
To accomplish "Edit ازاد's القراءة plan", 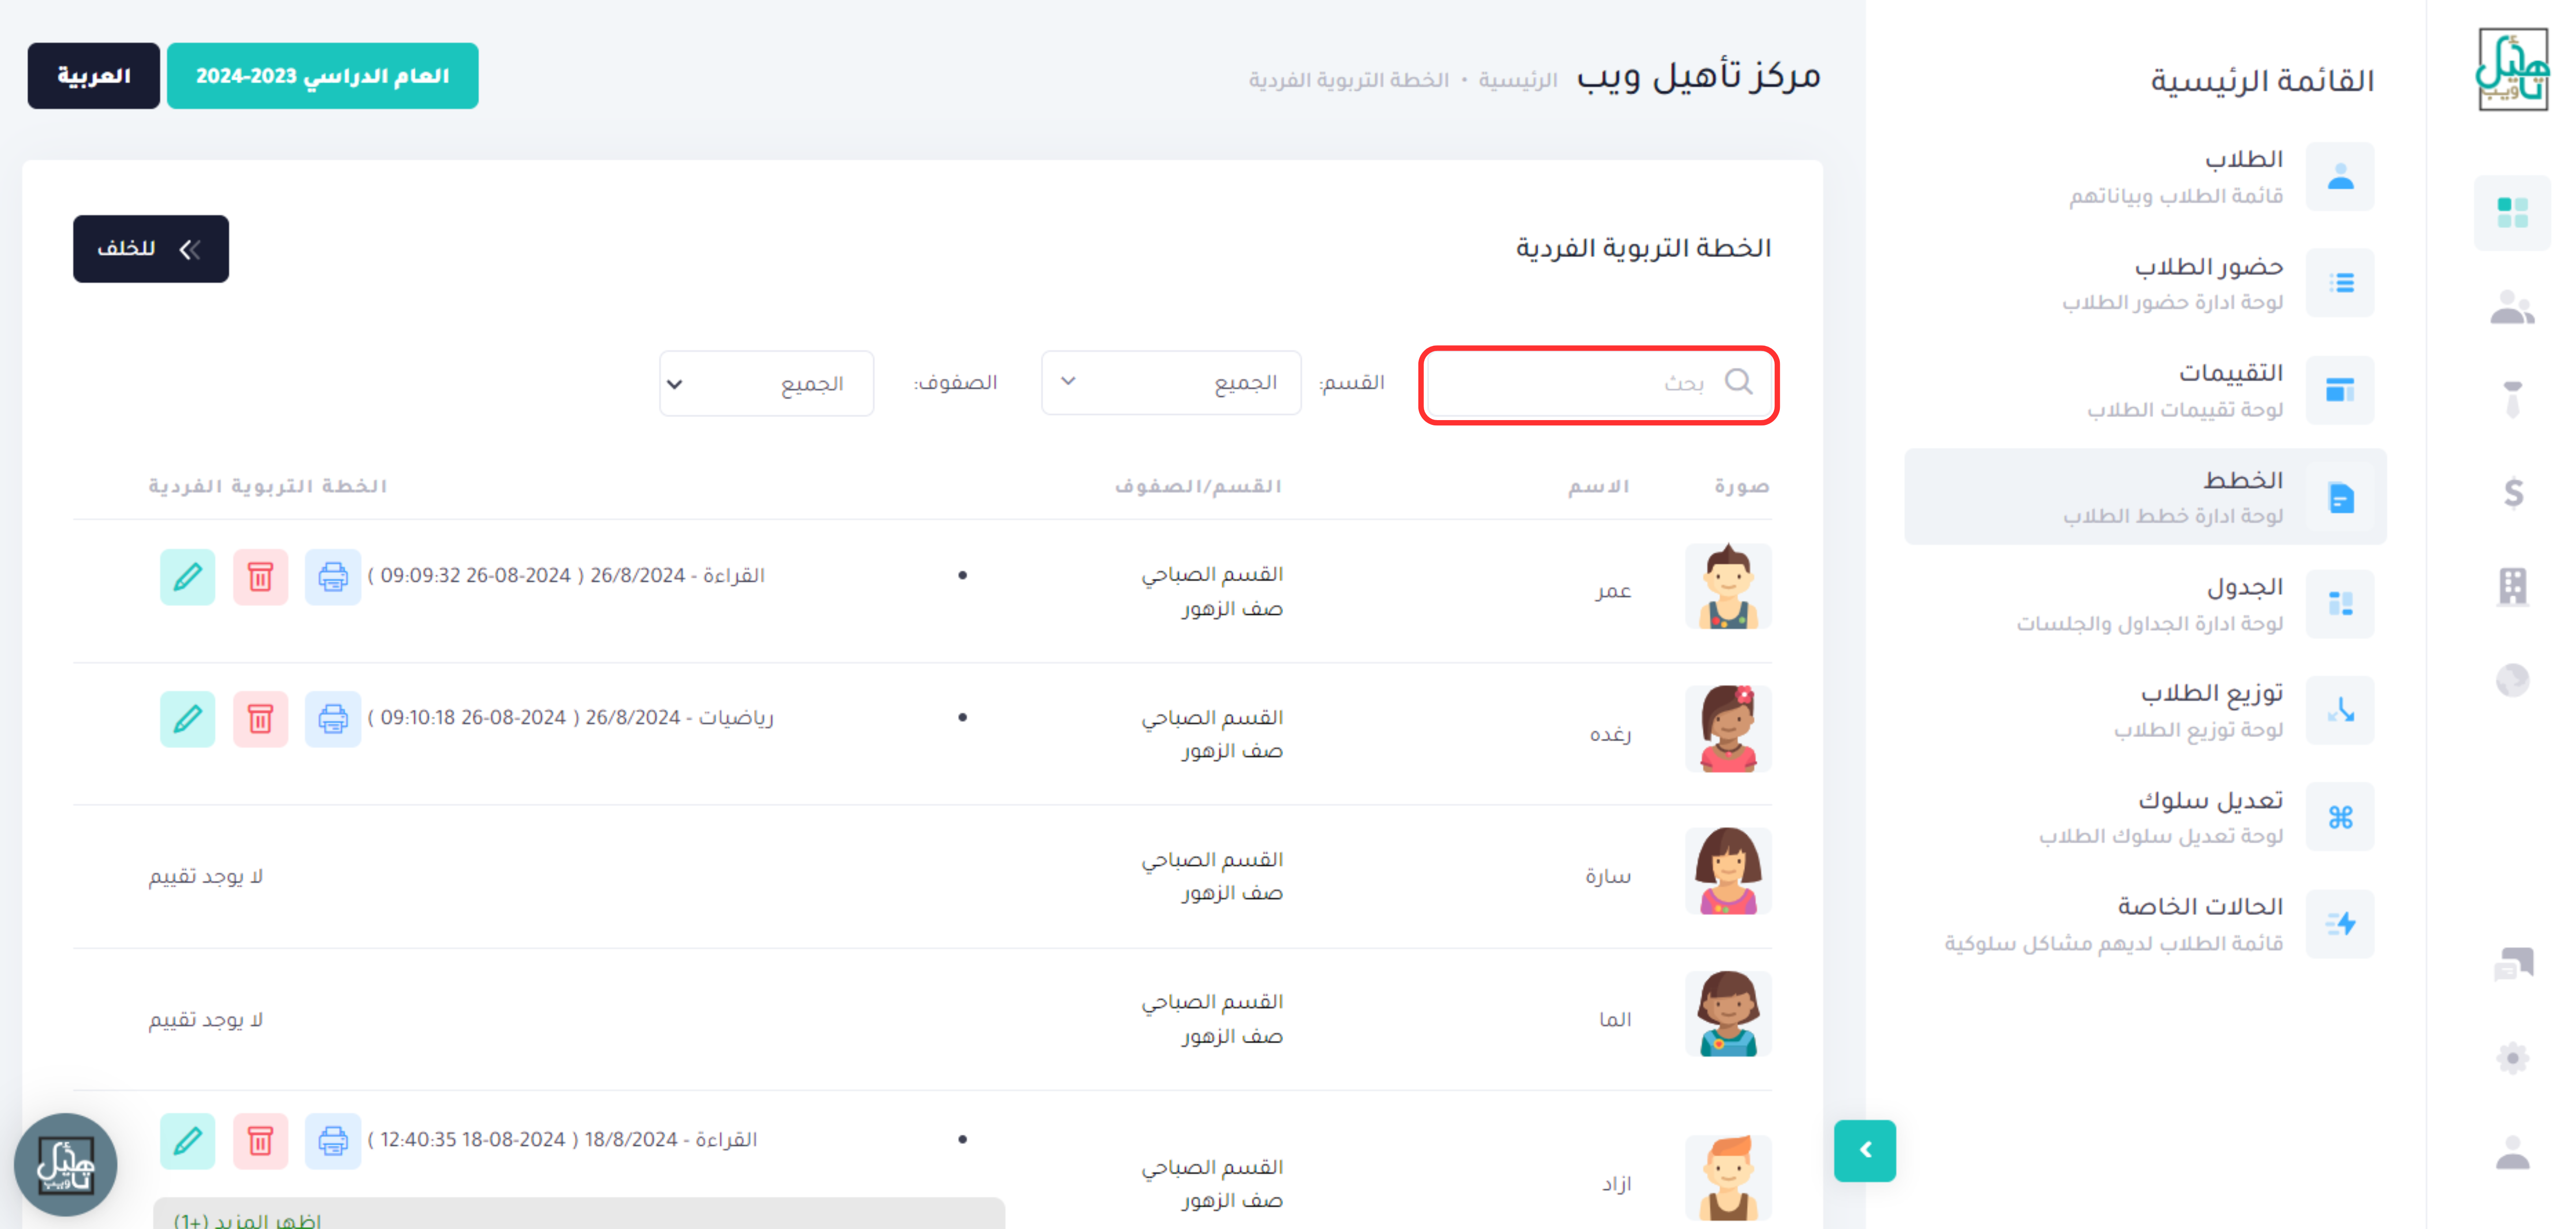I will (x=187, y=1140).
